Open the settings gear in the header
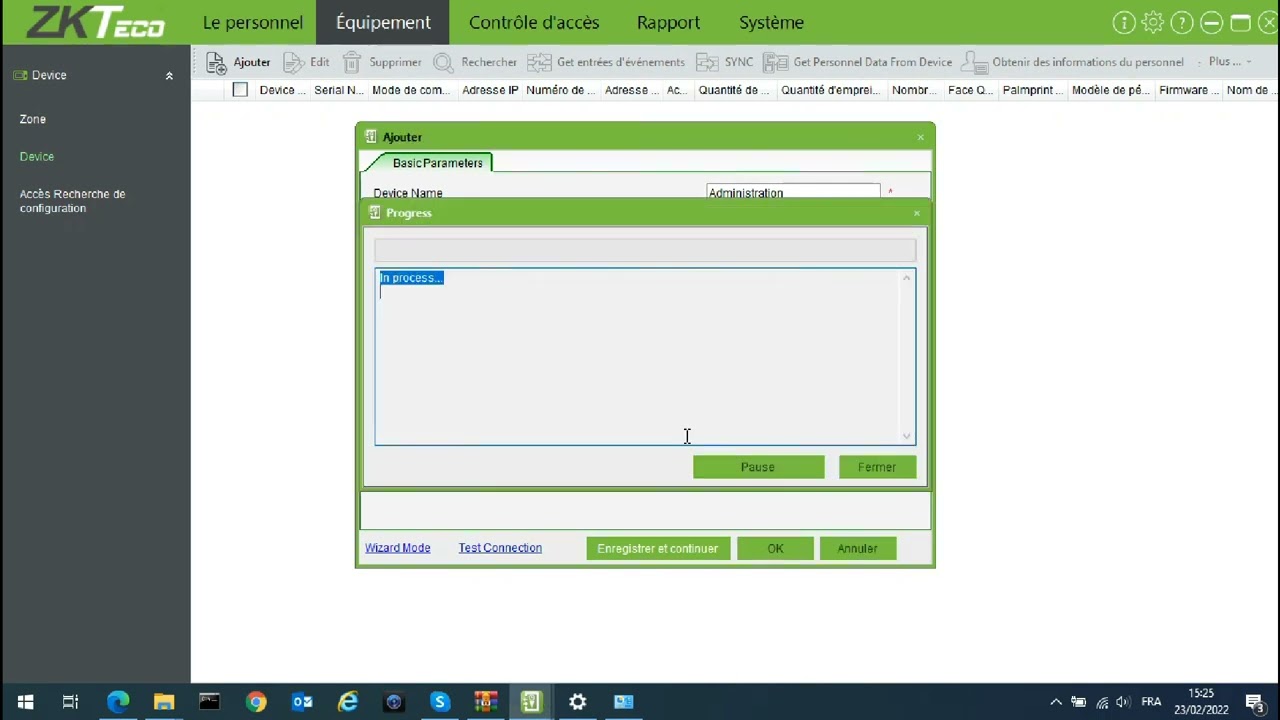 point(1153,22)
